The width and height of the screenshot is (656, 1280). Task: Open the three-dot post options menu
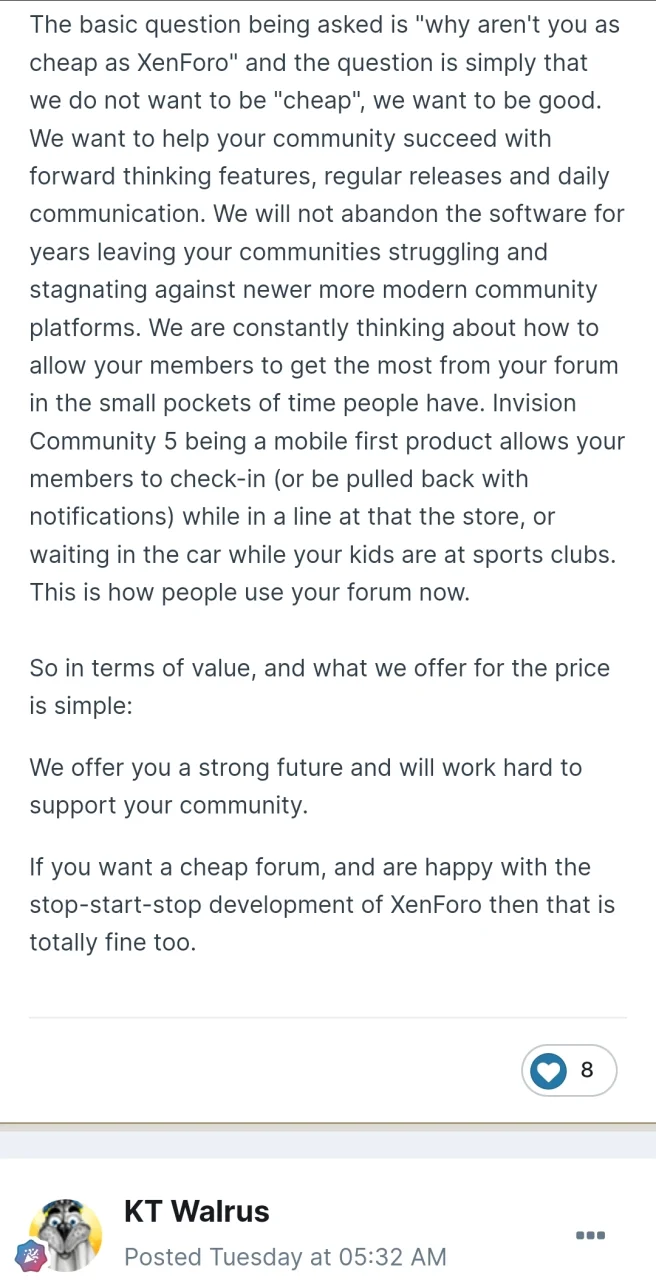click(591, 1236)
